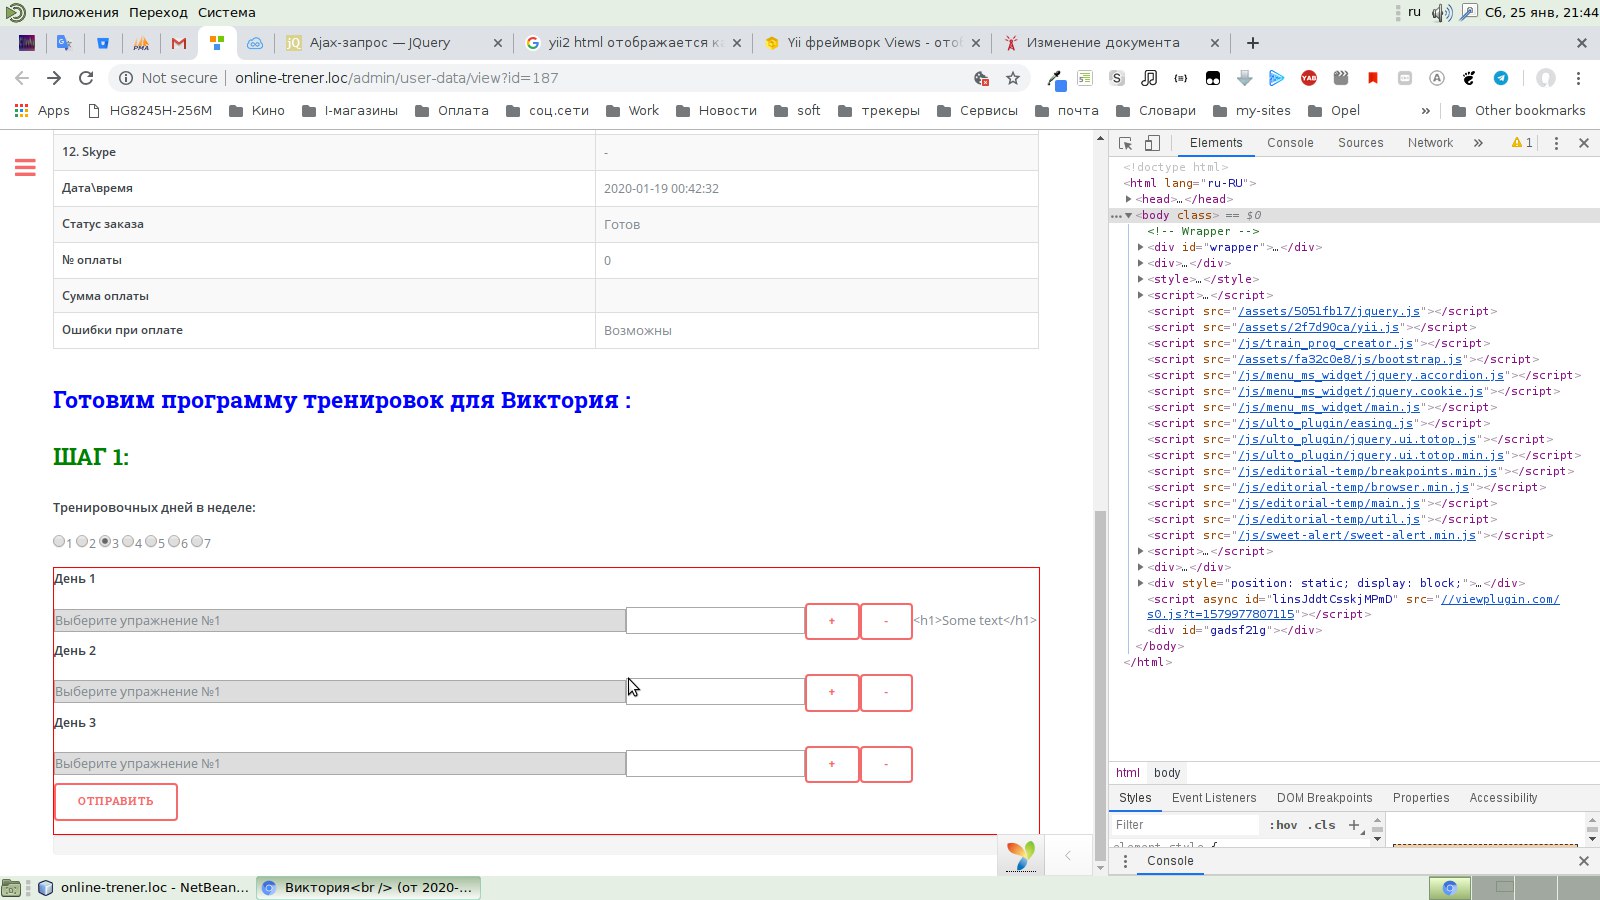Close the DevTools panel
Screen dimensions: 1600x900
point(1584,143)
